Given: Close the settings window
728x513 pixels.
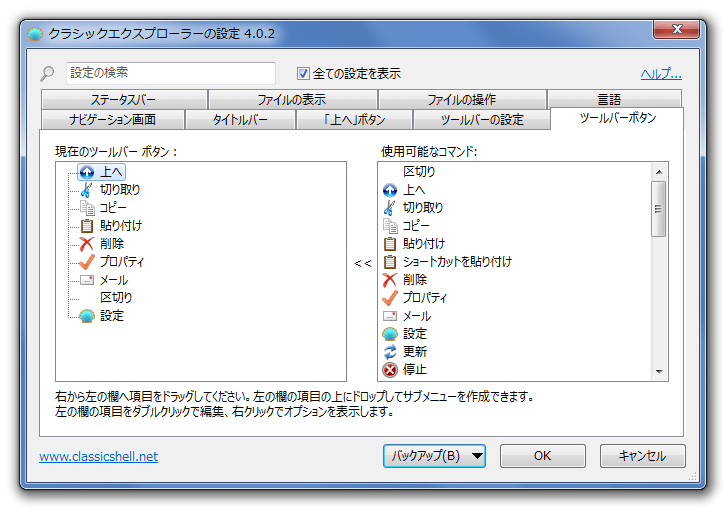Looking at the screenshot, I should coord(676,29).
